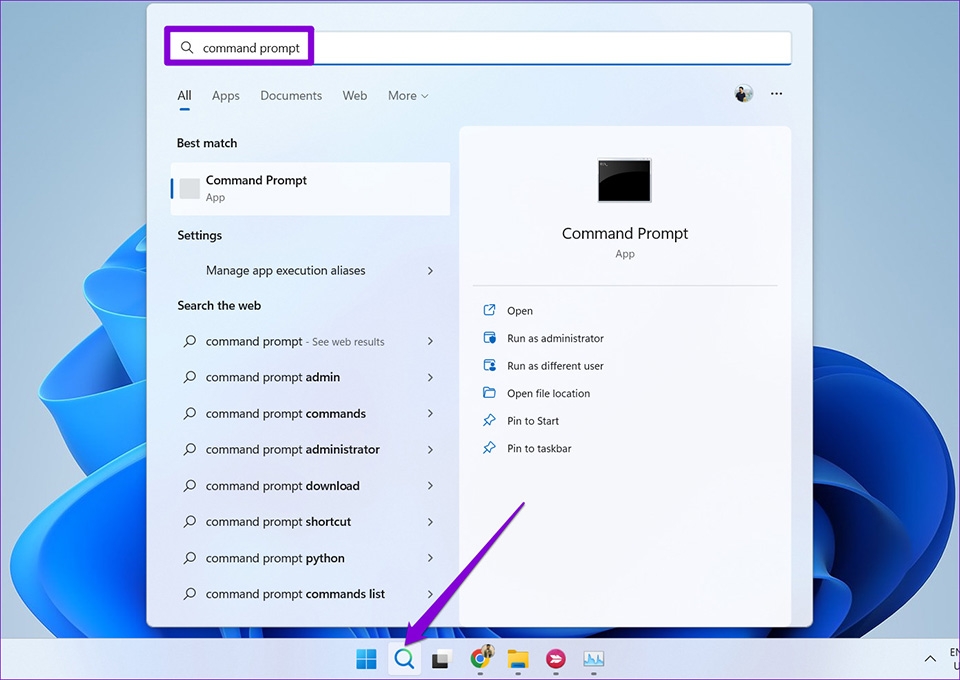The image size is (960, 680).
Task: Switch to the Apps tab
Action: coord(225,95)
